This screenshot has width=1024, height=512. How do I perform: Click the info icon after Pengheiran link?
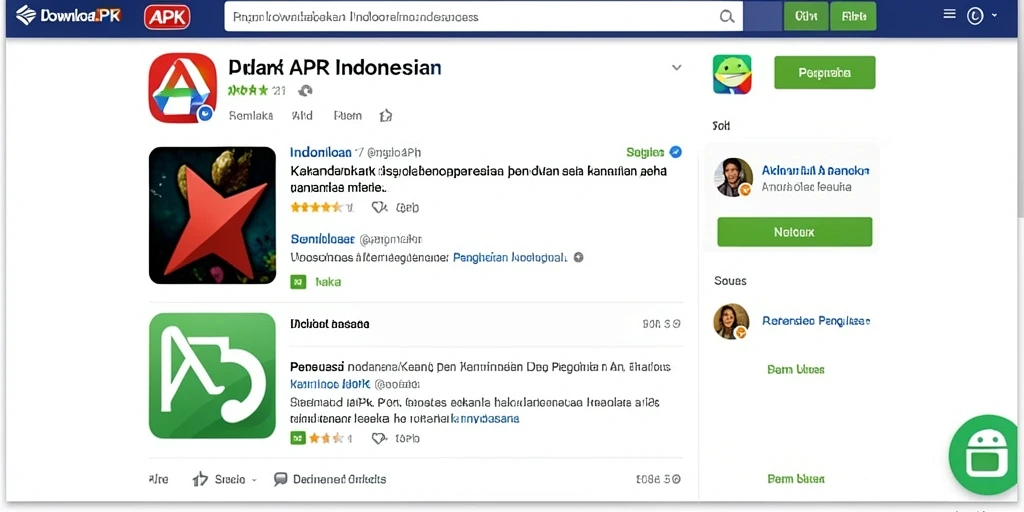pos(578,257)
